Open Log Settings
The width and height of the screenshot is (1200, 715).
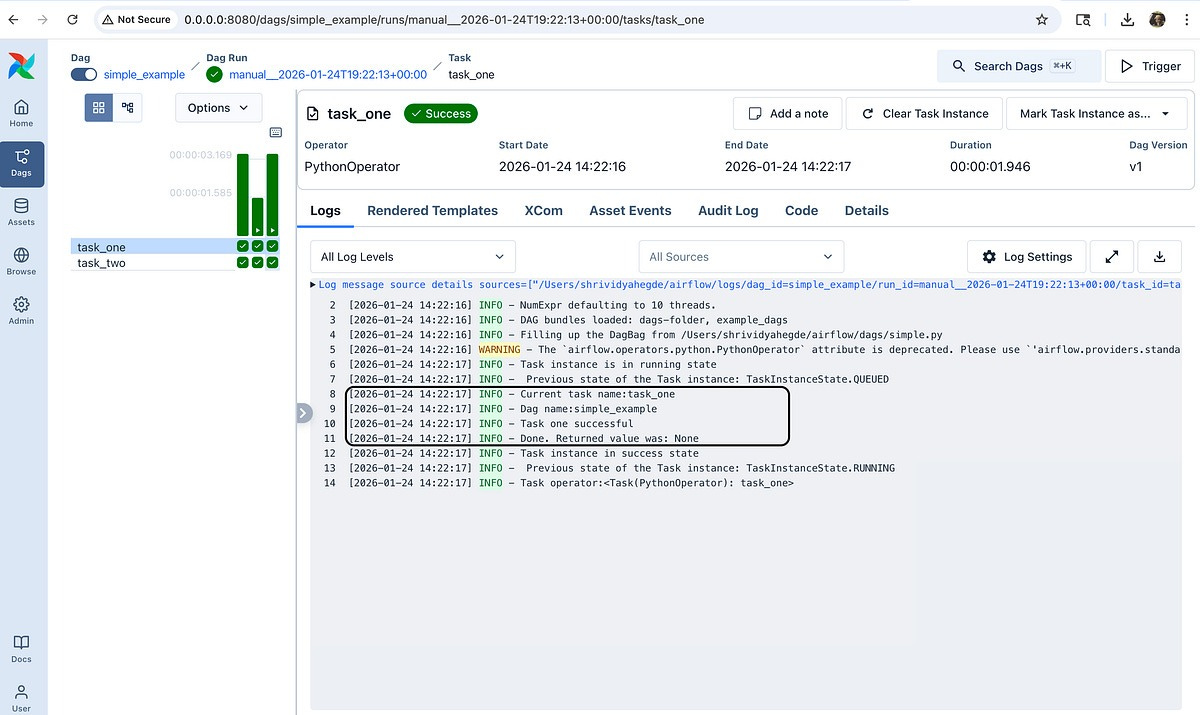(x=1027, y=257)
